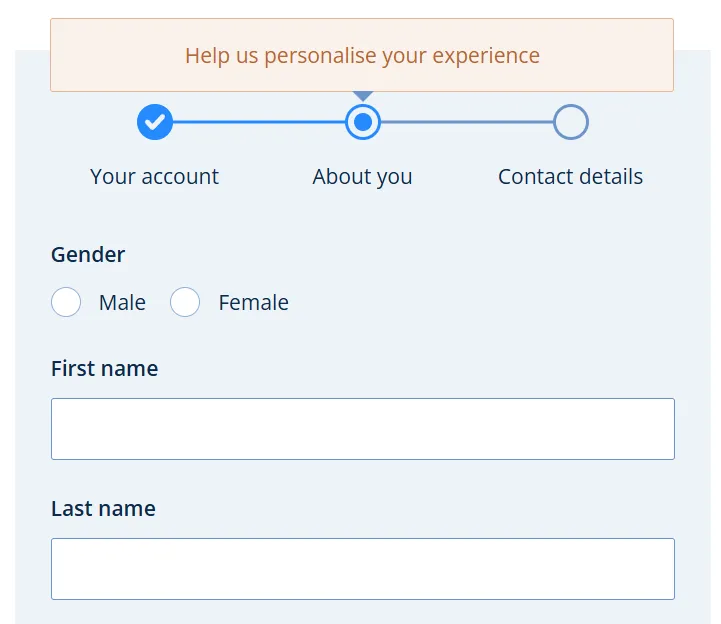This screenshot has height=624, width=721.
Task: Go to the Your account step label
Action: pyautogui.click(x=154, y=177)
